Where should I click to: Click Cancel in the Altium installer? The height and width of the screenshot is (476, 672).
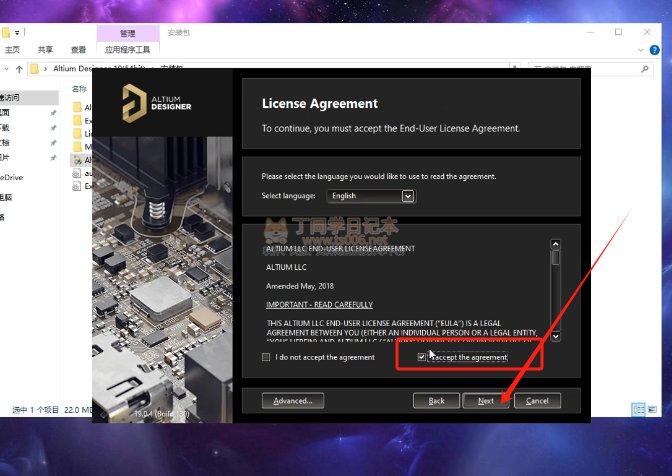pos(537,401)
